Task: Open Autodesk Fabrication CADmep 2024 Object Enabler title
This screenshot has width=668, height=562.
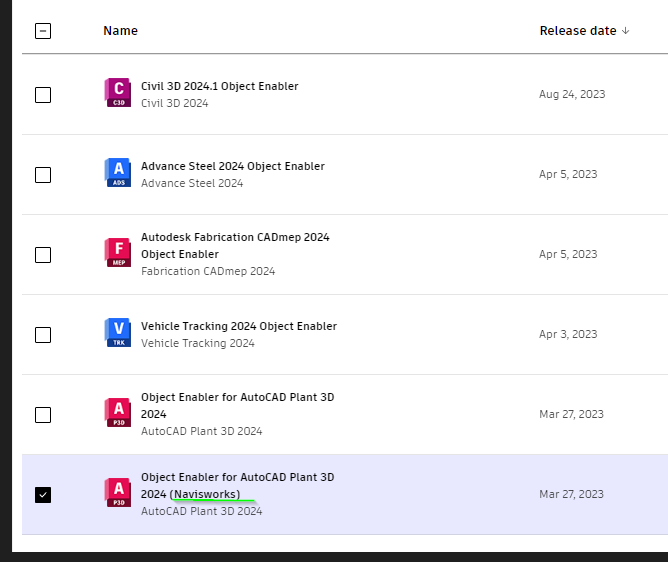Action: pyautogui.click(x=235, y=245)
